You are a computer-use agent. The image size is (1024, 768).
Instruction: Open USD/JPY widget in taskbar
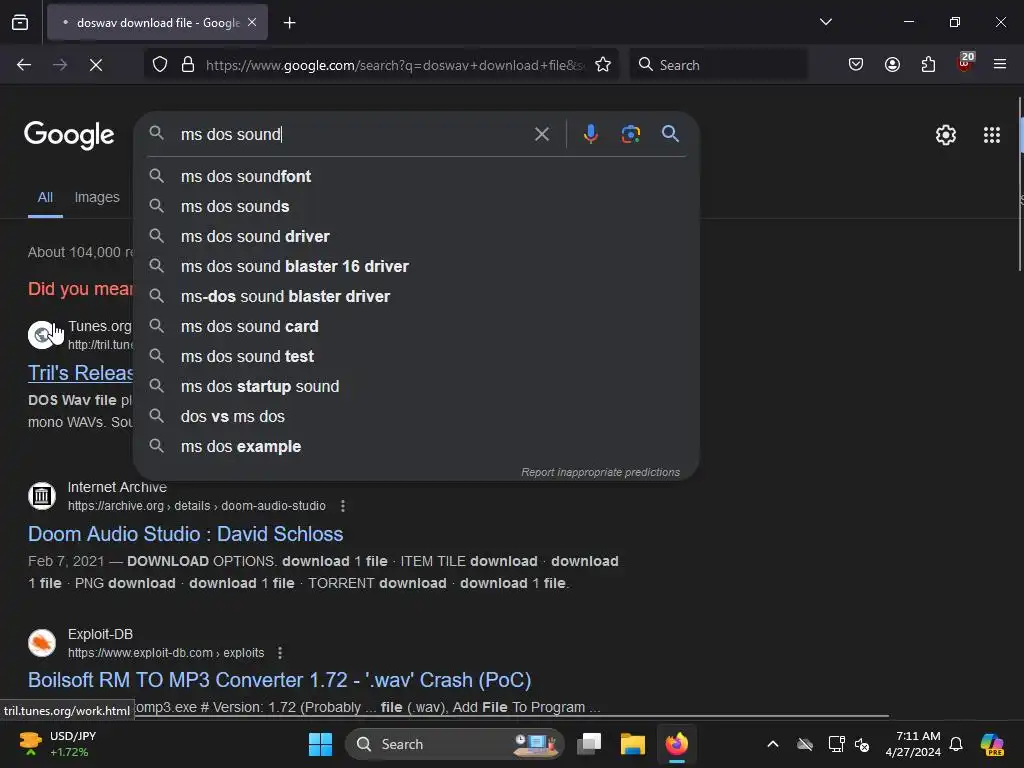pos(59,744)
